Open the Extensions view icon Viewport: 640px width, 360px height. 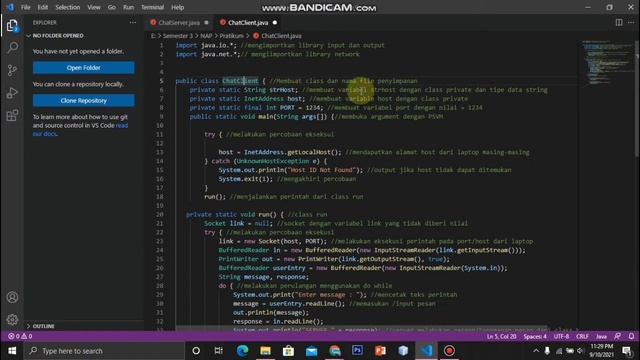(12, 115)
